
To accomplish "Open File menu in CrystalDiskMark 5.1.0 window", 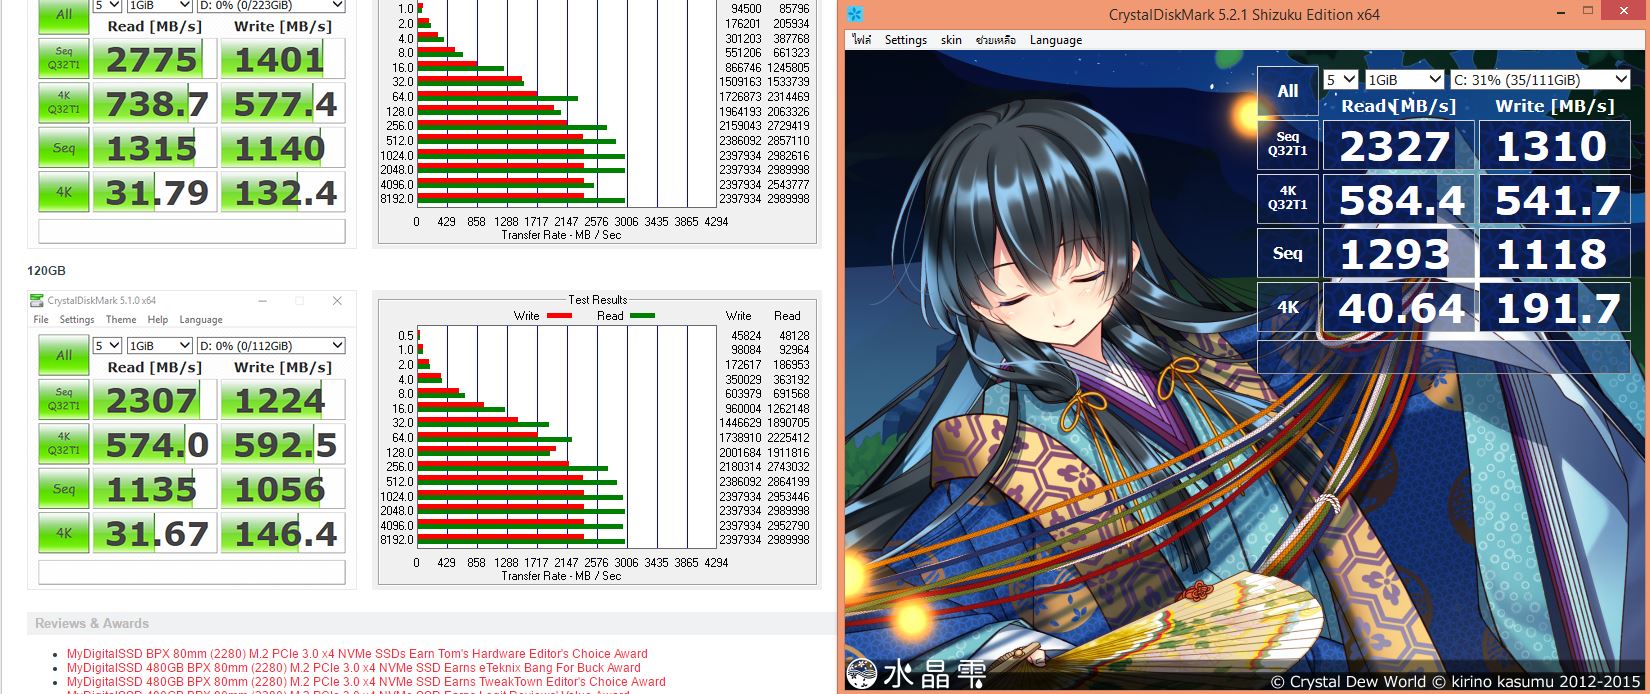I will 41,320.
